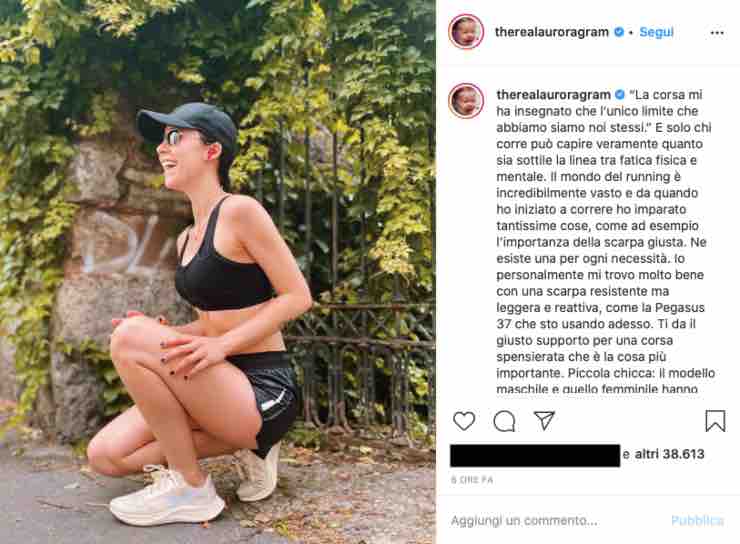Screen dimensions: 740x544
Task: Click the white running shoe in the photo
Action: pyautogui.click(x=167, y=496)
